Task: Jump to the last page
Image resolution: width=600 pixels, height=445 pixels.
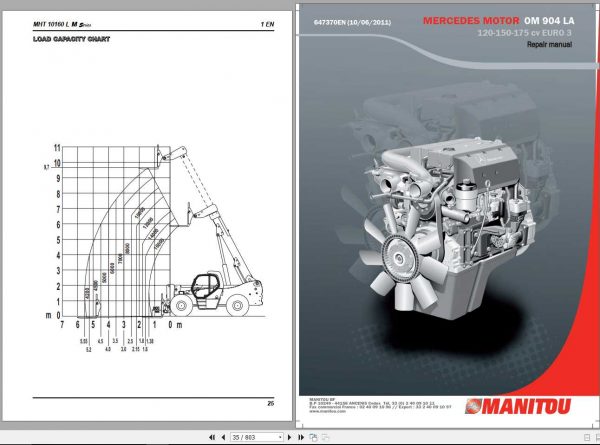Action: 301,437
